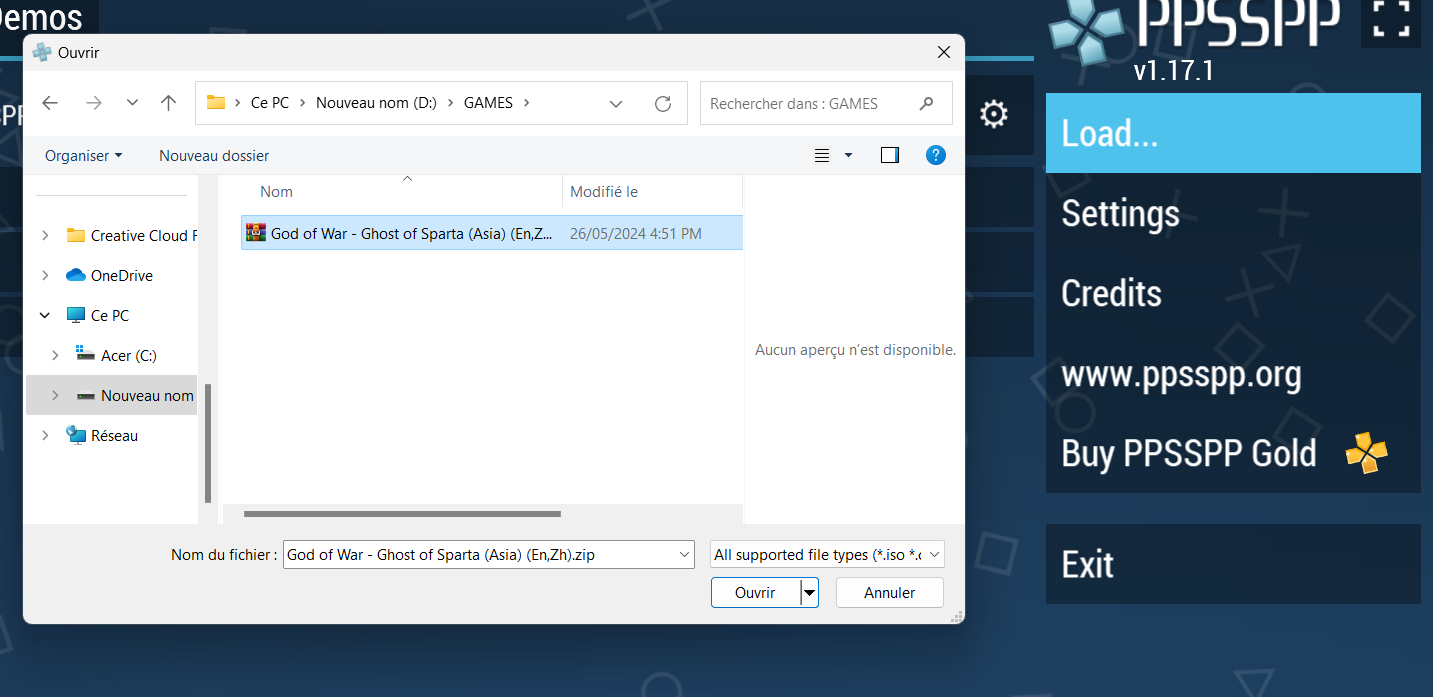Refresh the GAMES folder listing
The width and height of the screenshot is (1433, 697).
point(662,103)
